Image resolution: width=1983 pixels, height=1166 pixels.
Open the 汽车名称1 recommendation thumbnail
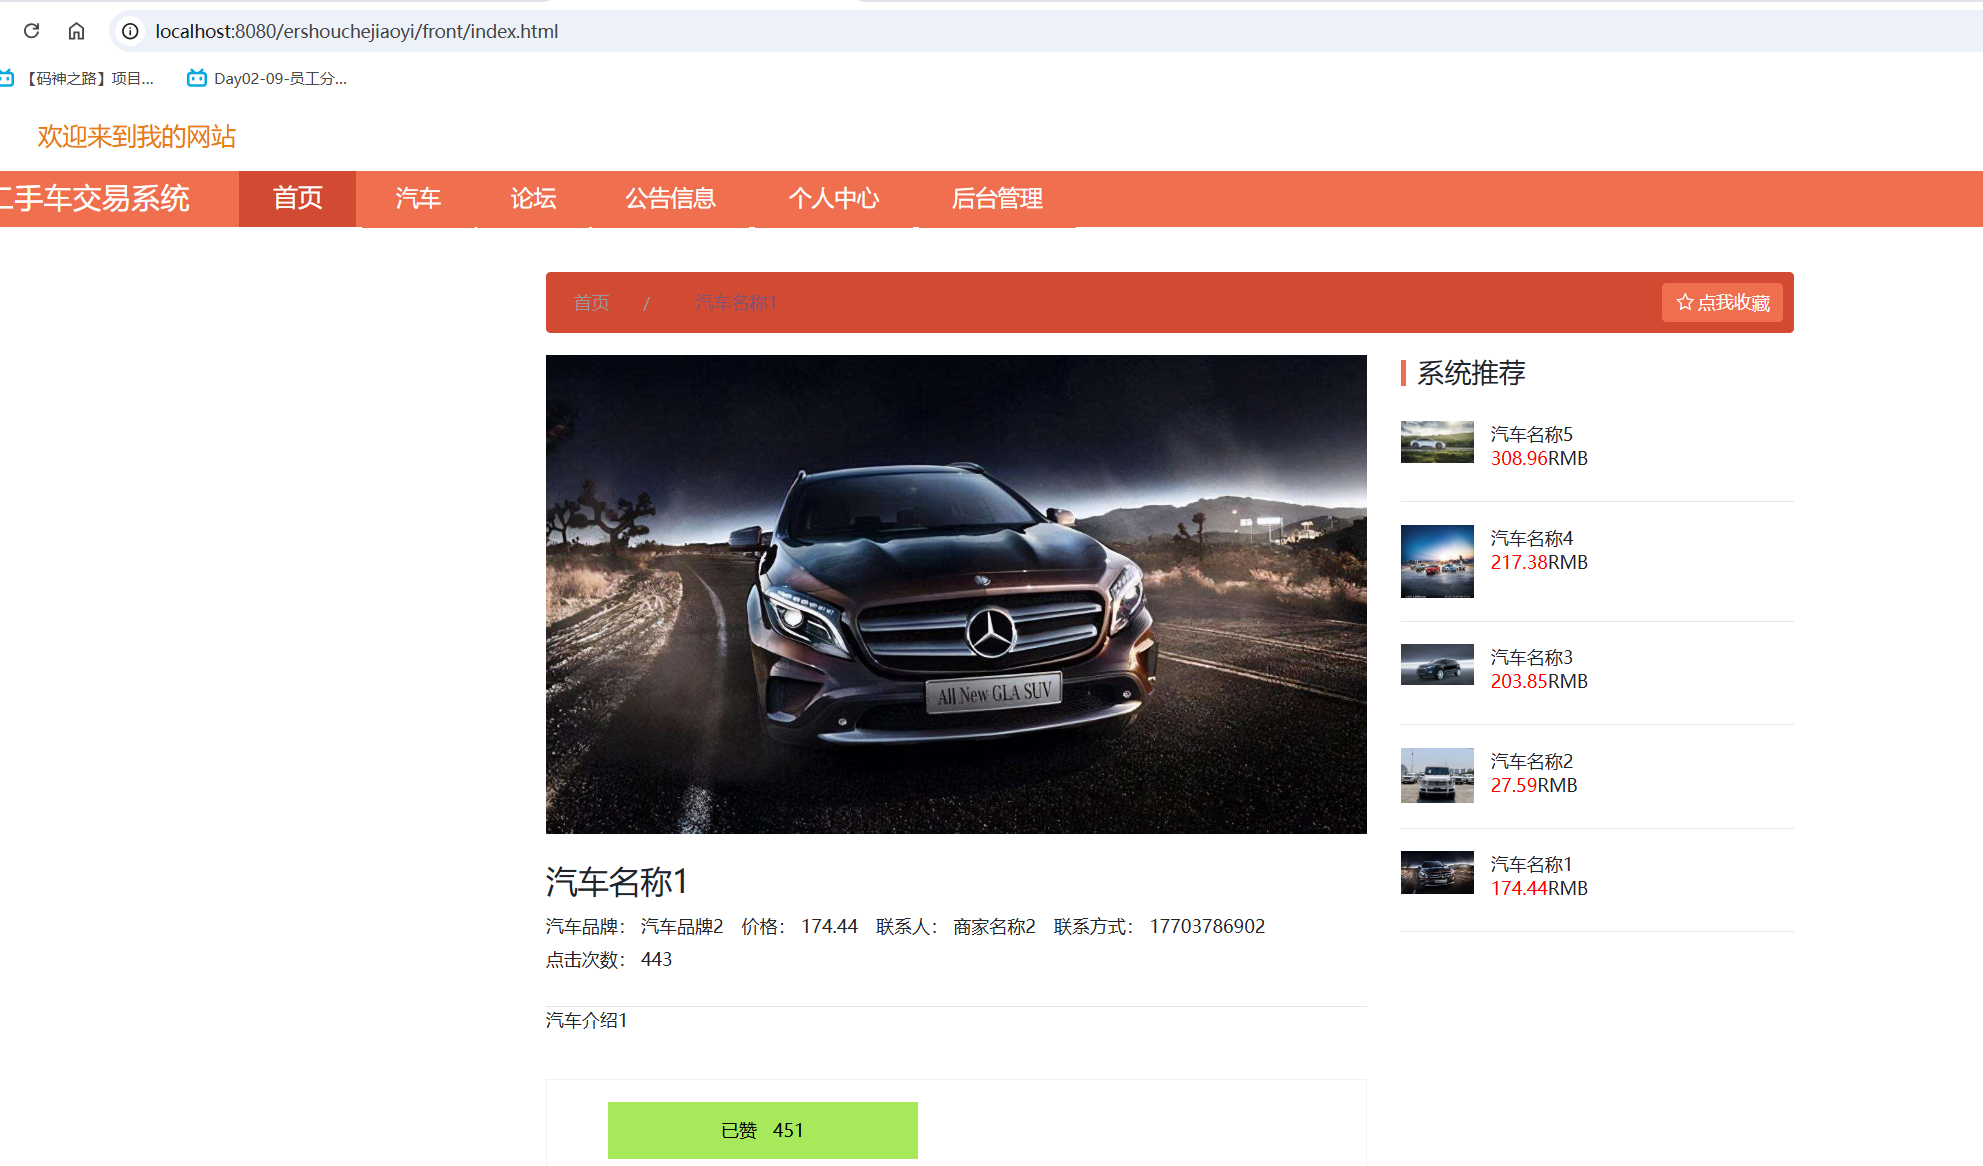pos(1437,872)
